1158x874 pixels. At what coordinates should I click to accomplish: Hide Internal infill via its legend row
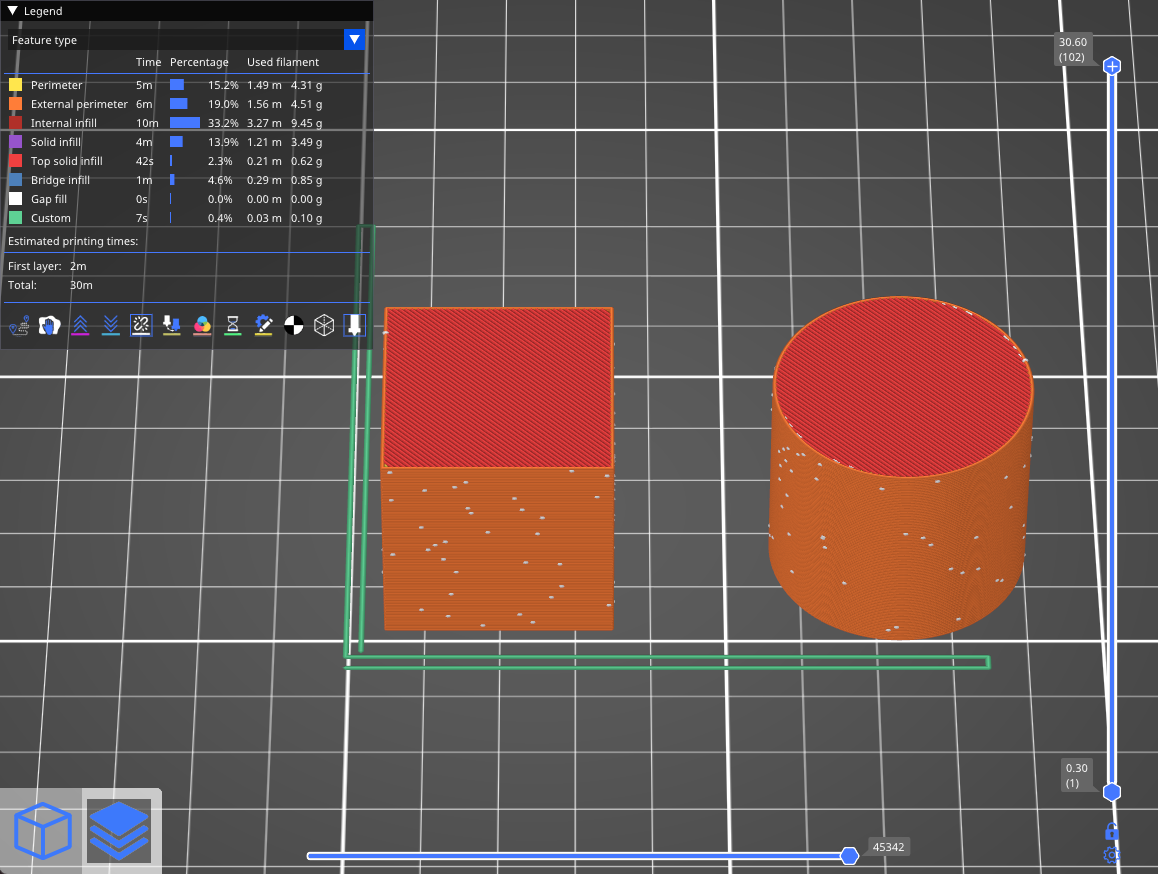[x=64, y=123]
